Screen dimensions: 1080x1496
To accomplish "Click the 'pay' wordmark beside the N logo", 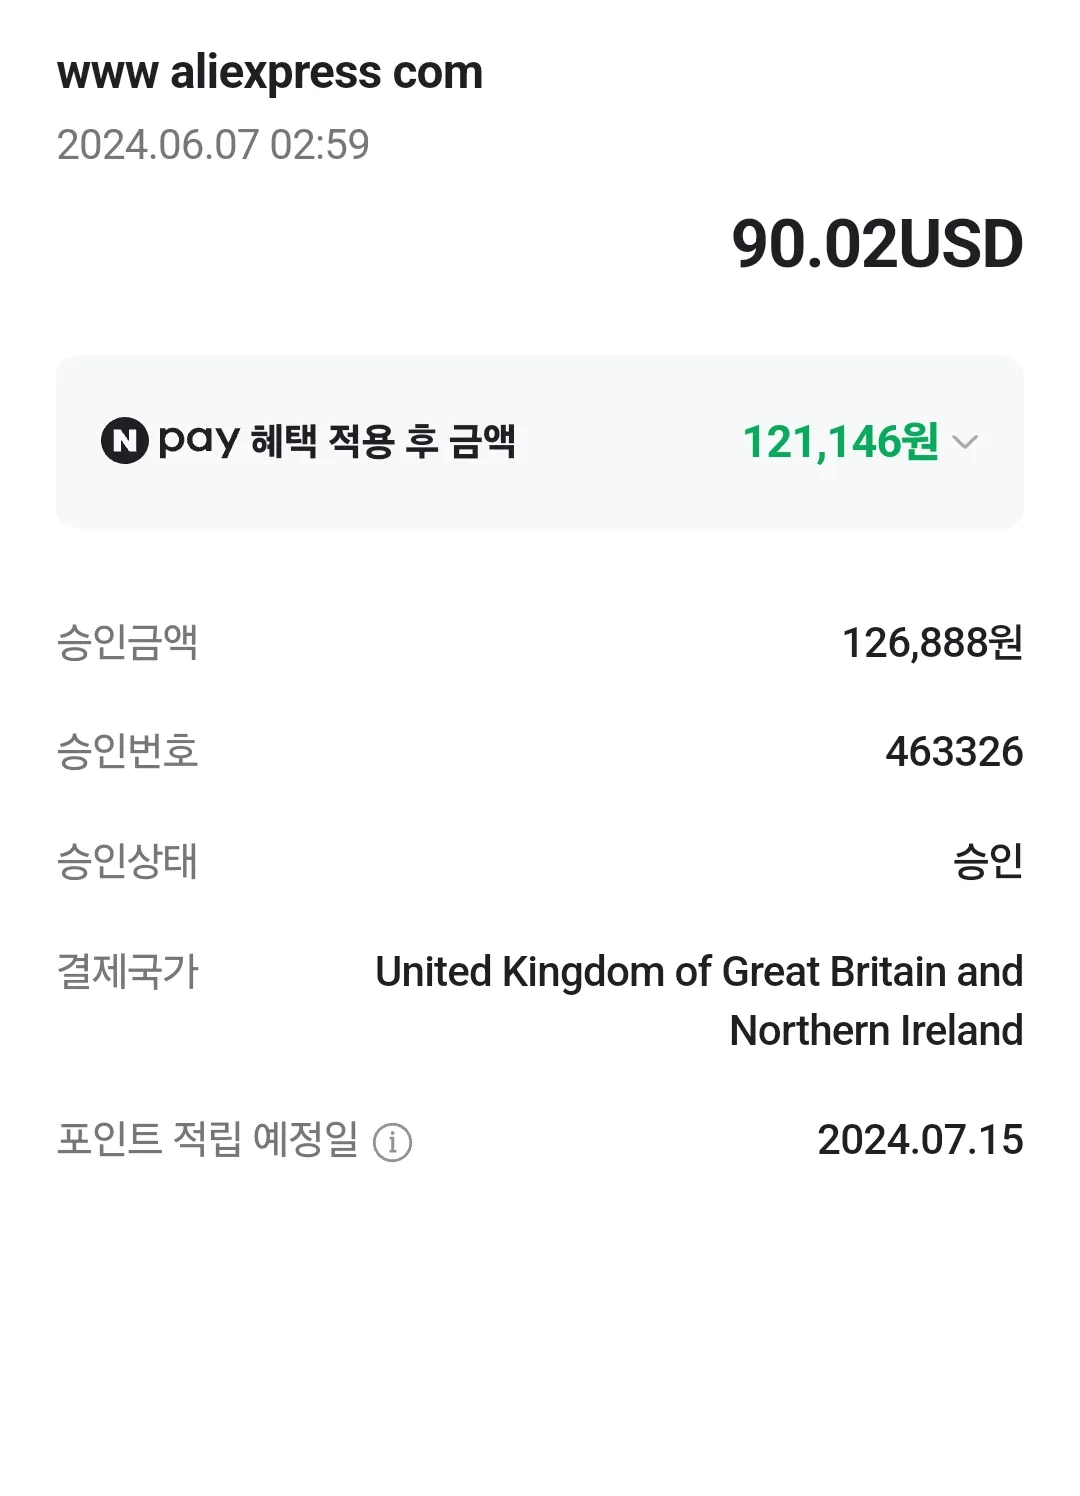I will coord(199,441).
